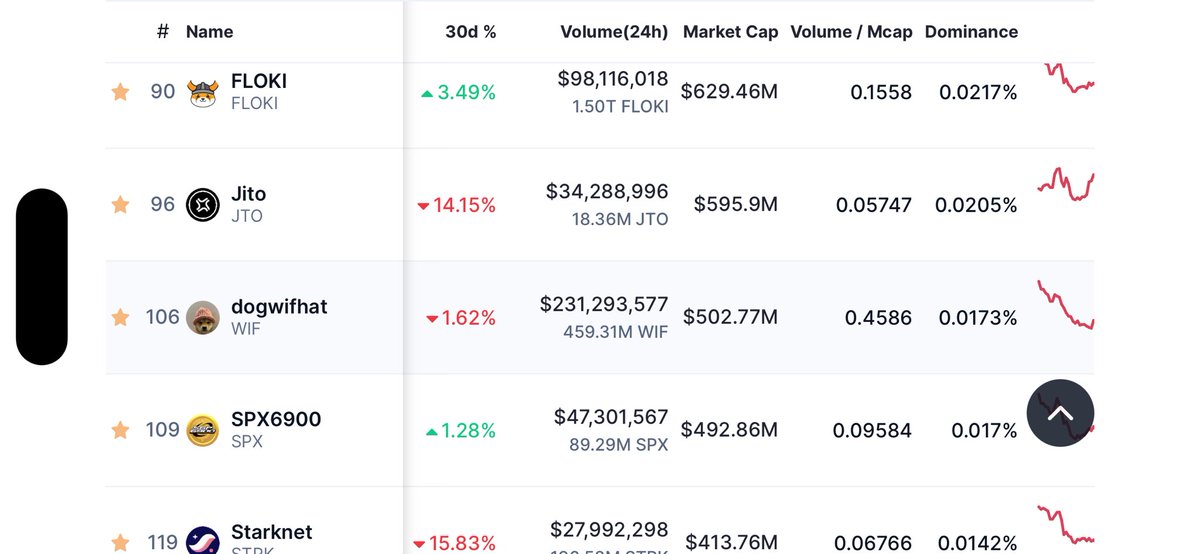Click the $413.76M market cap
1200x554 pixels.
pyautogui.click(x=731, y=543)
